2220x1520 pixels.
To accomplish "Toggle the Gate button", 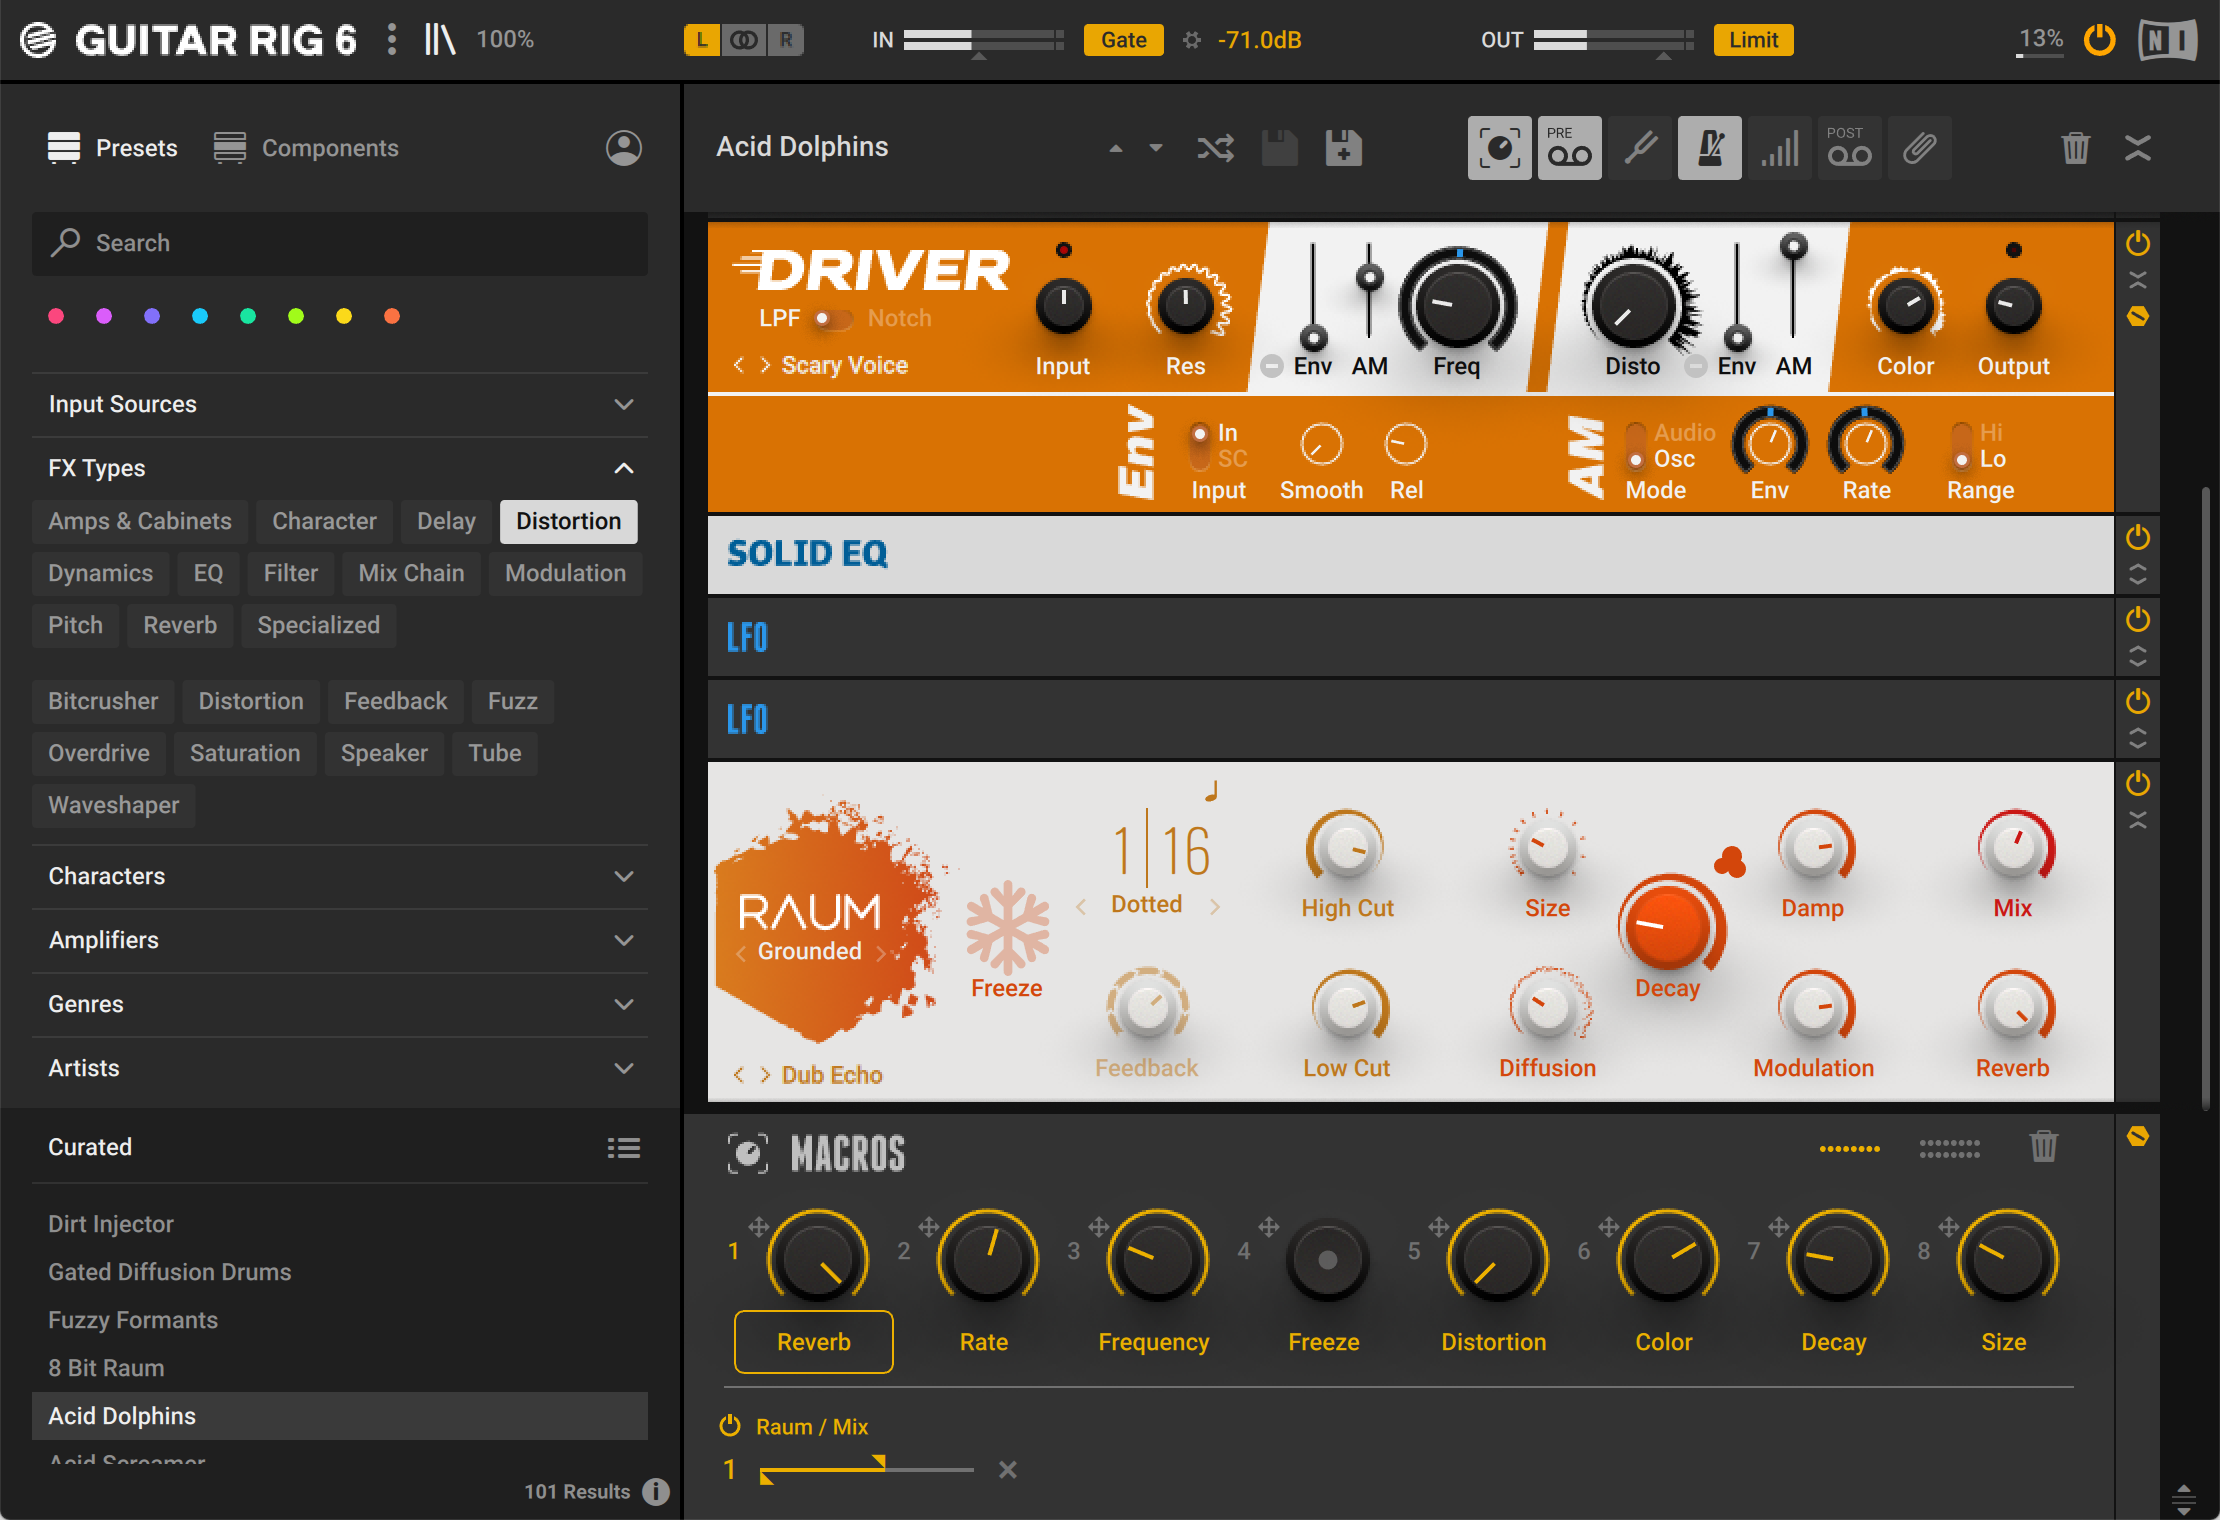I will [1123, 40].
